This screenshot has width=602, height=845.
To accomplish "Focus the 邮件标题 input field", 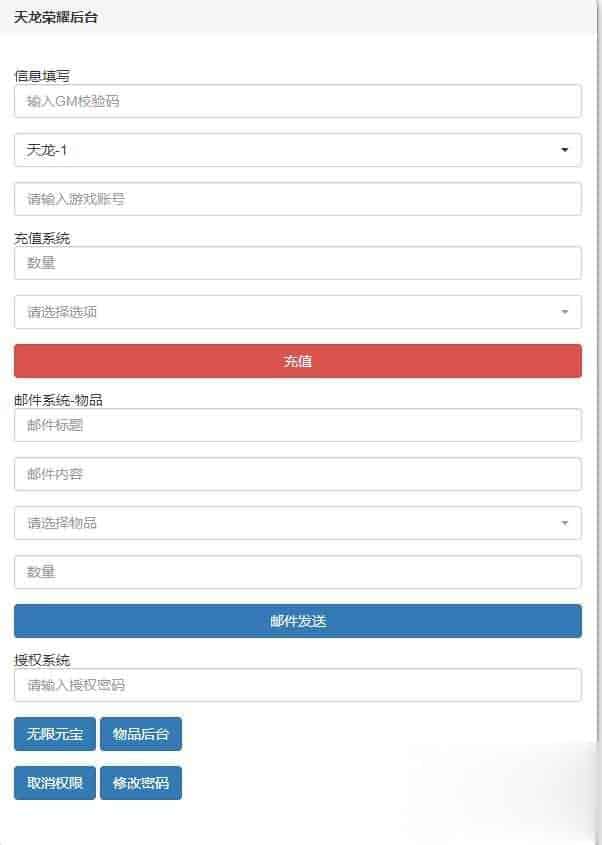I will pyautogui.click(x=297, y=425).
